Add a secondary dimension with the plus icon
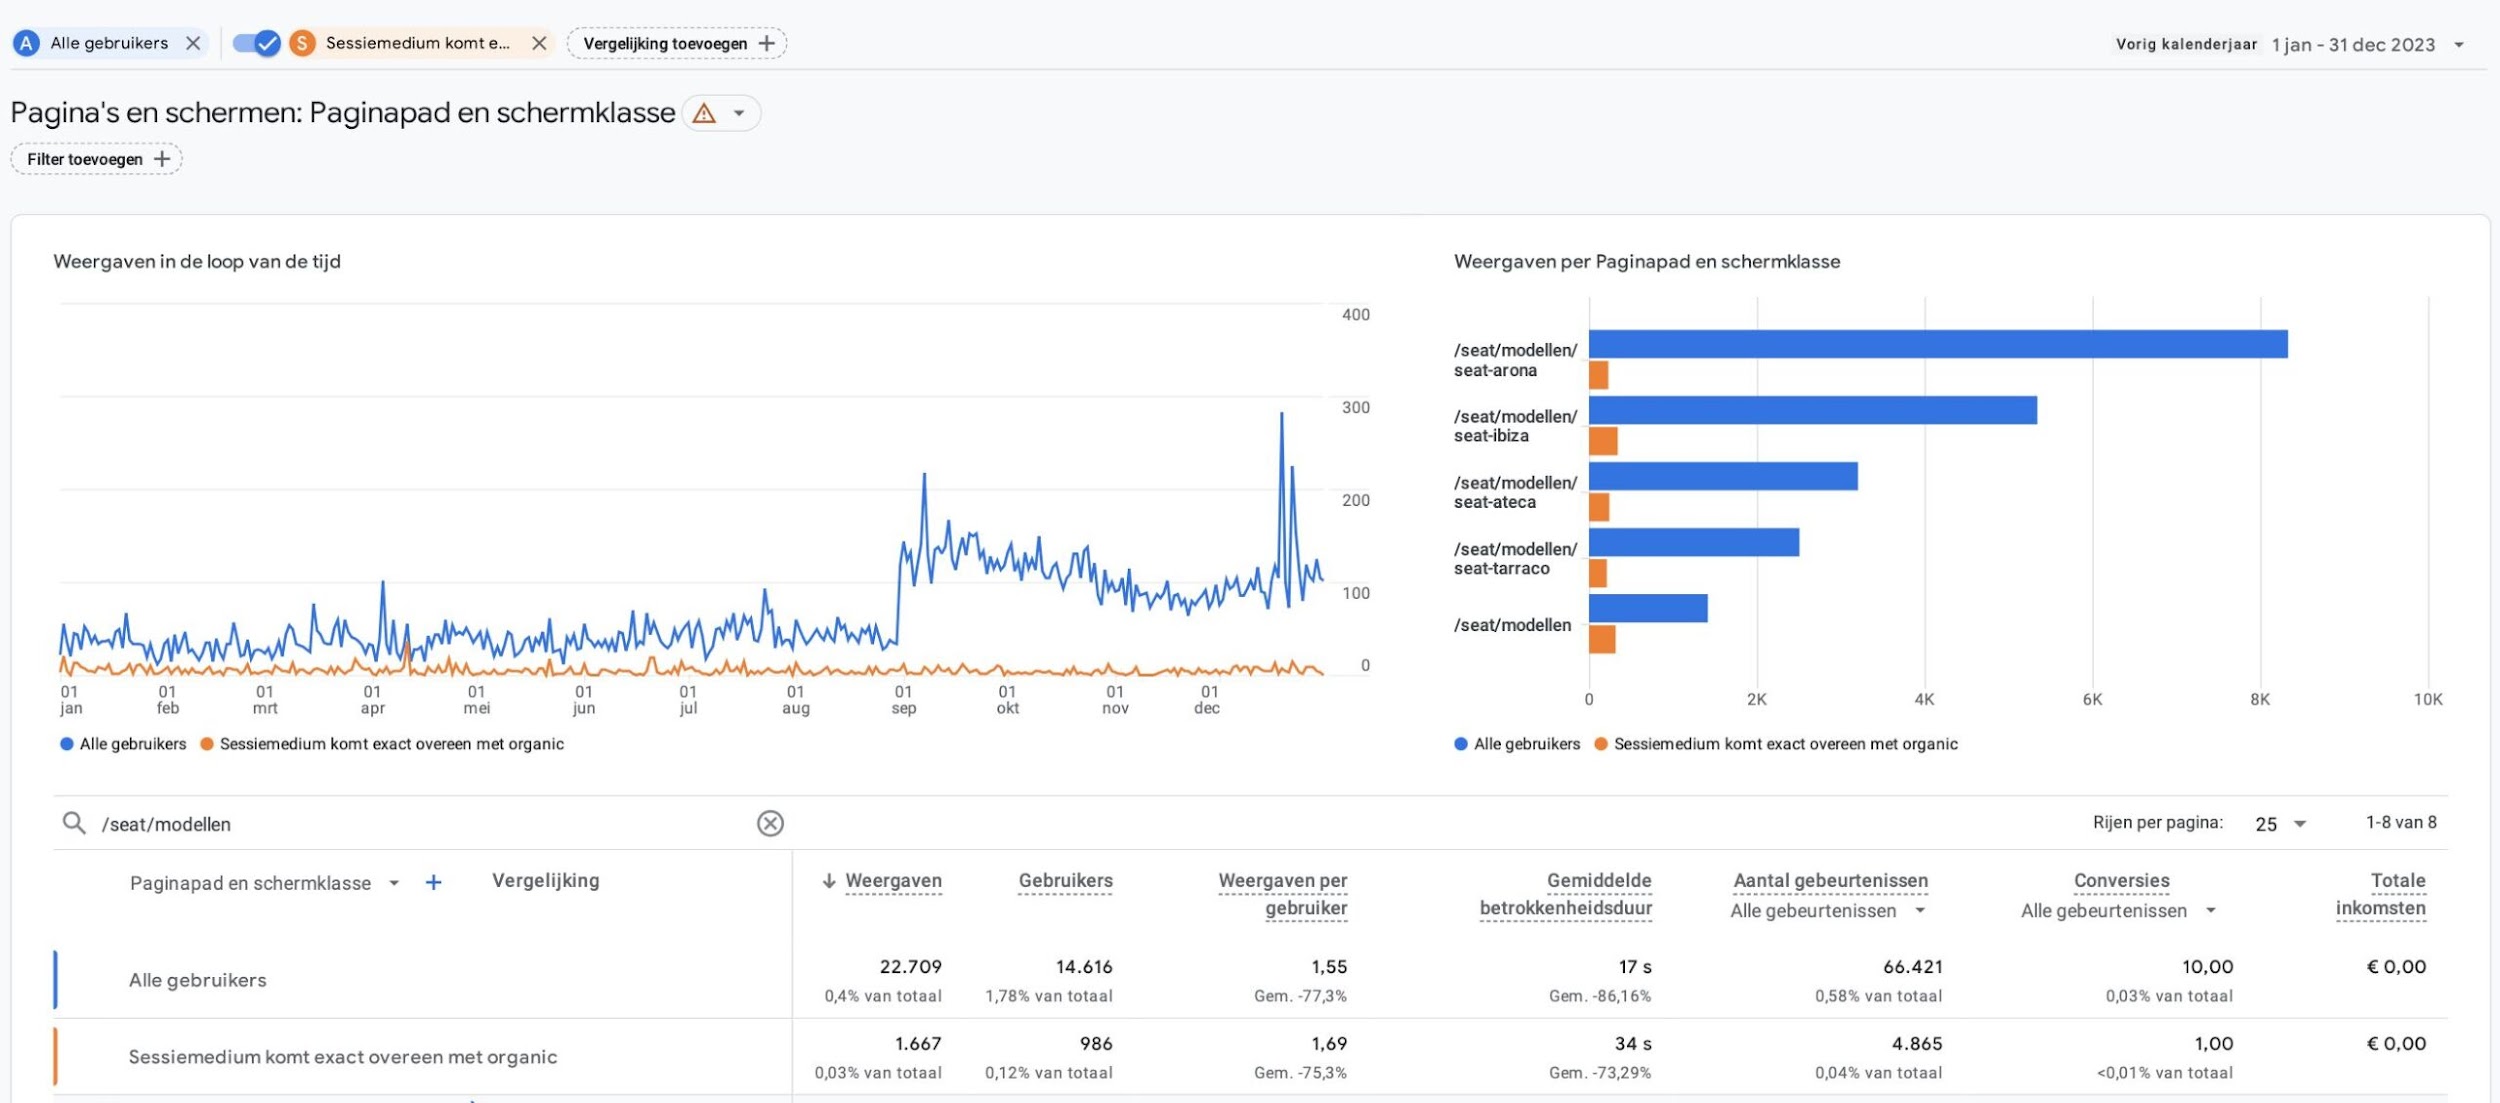The height and width of the screenshot is (1103, 2500). coord(433,882)
